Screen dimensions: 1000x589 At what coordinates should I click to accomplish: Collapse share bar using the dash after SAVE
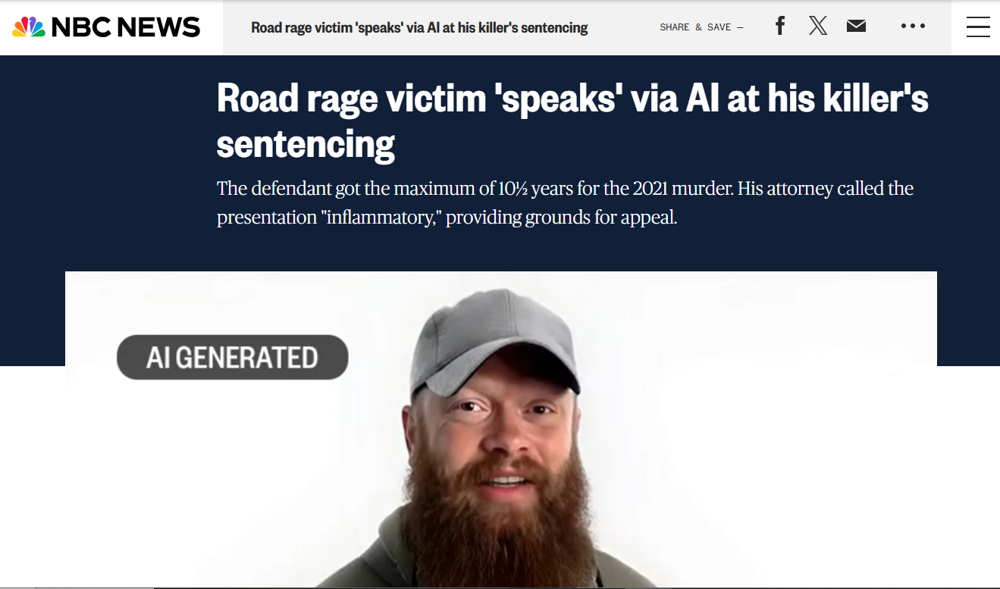click(740, 27)
